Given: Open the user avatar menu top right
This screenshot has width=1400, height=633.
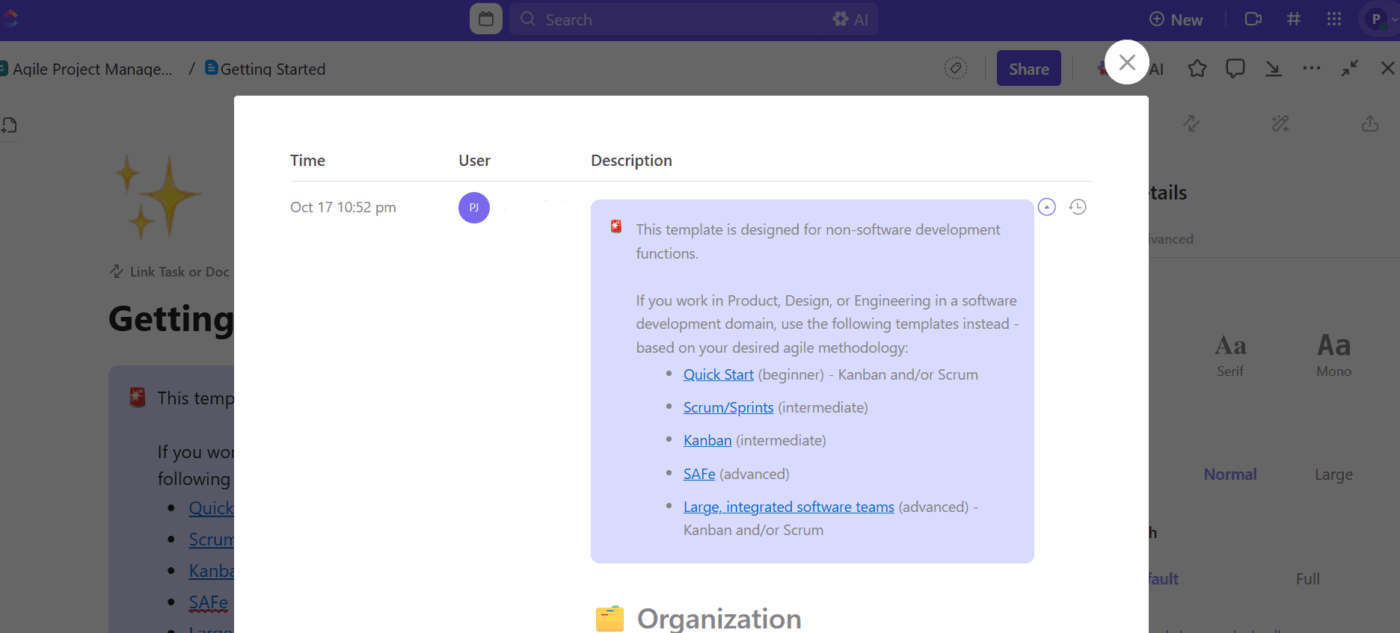Looking at the screenshot, I should pyautogui.click(x=1376, y=19).
